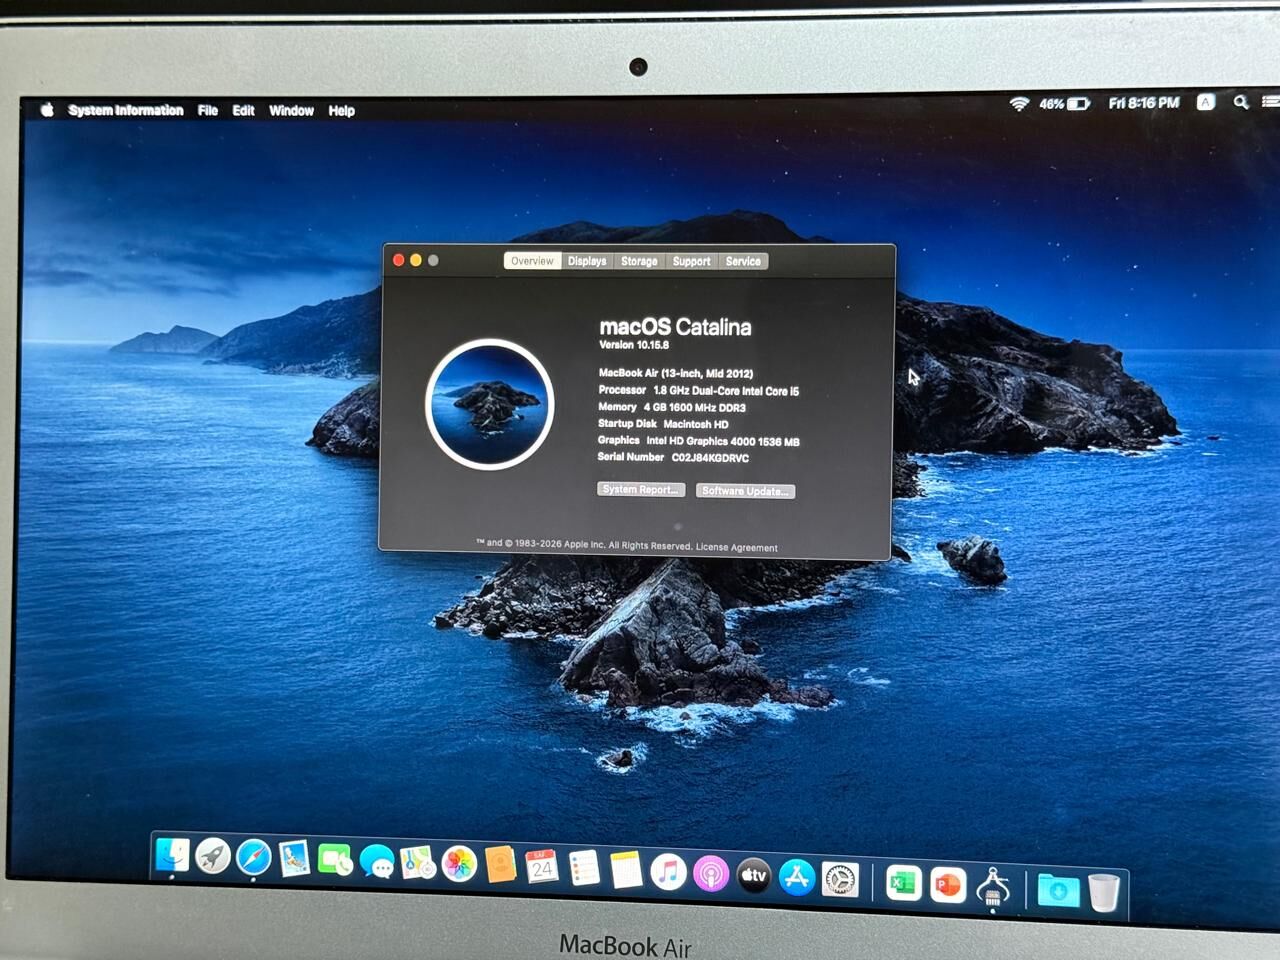Open the Trash in the Dock
The image size is (1280, 960).
(1104, 891)
